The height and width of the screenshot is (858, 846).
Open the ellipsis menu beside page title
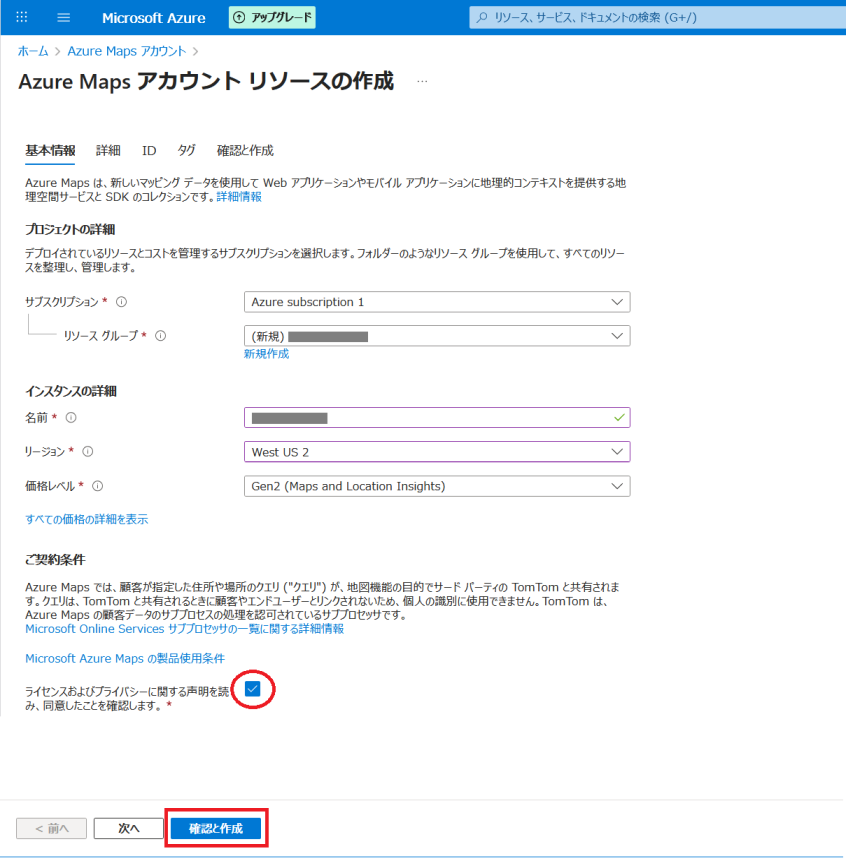[422, 82]
